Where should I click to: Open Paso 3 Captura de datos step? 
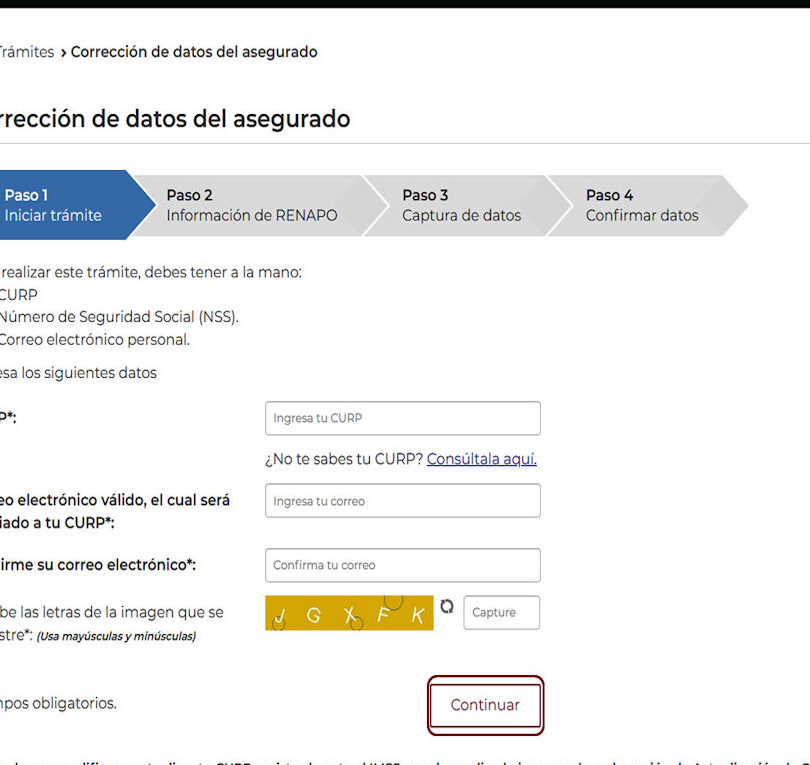[460, 205]
